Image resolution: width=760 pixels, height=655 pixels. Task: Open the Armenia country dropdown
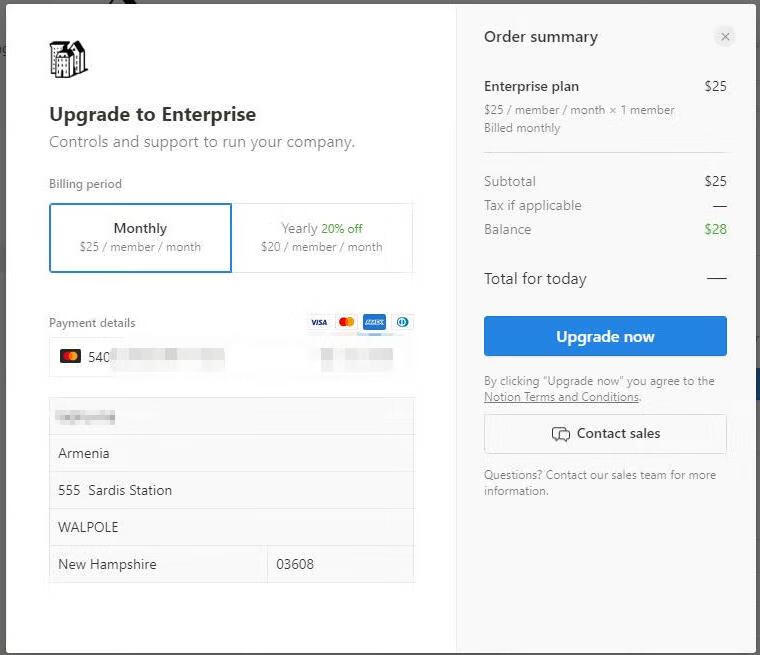(x=231, y=453)
